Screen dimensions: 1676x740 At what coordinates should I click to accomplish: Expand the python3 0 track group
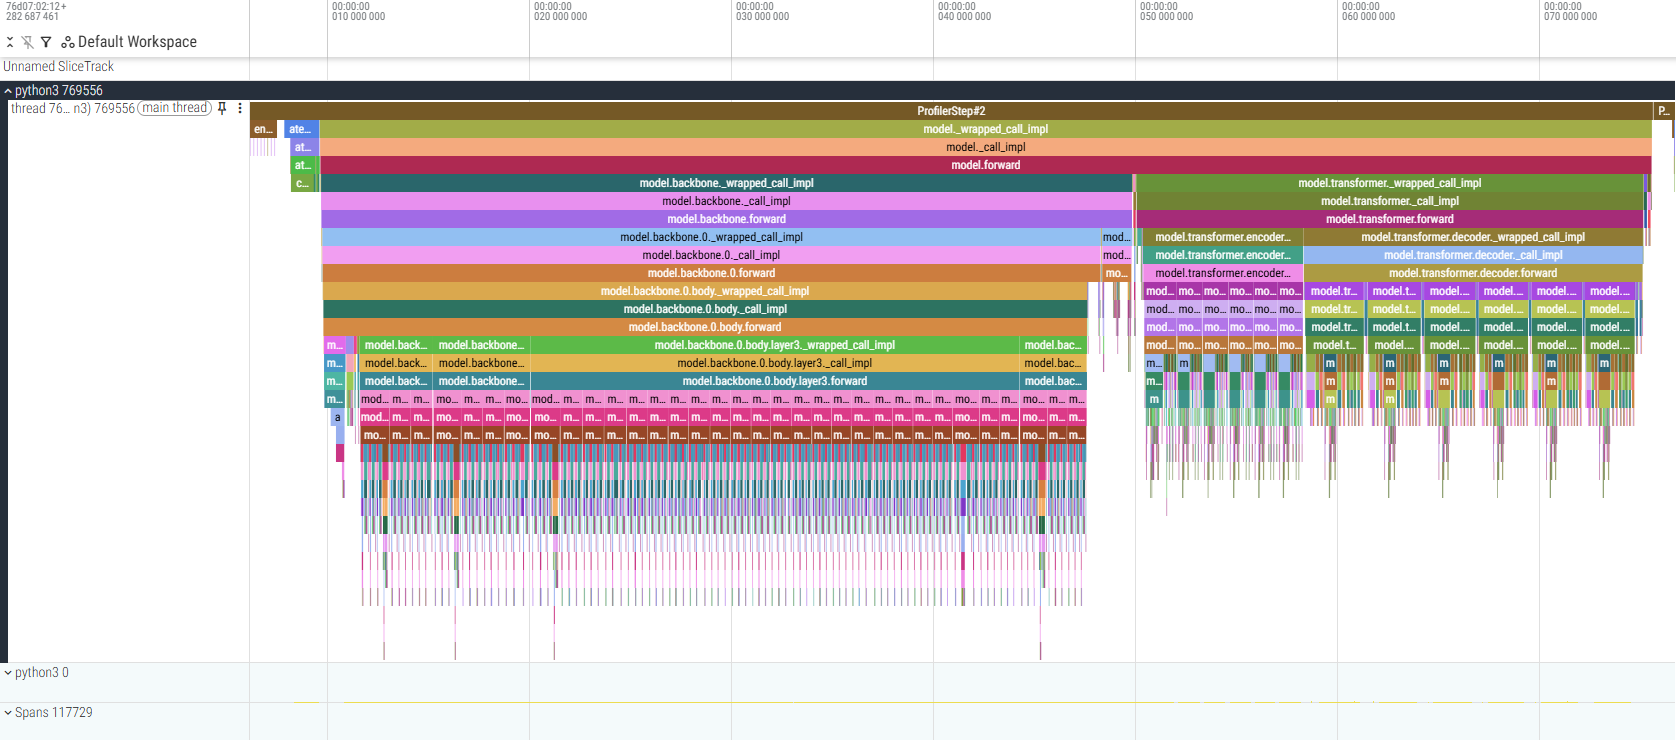(x=8, y=673)
